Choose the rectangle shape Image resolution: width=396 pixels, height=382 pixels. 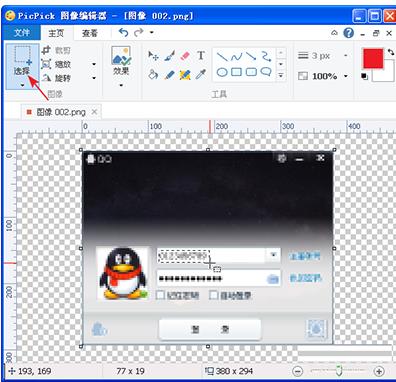coord(236,72)
